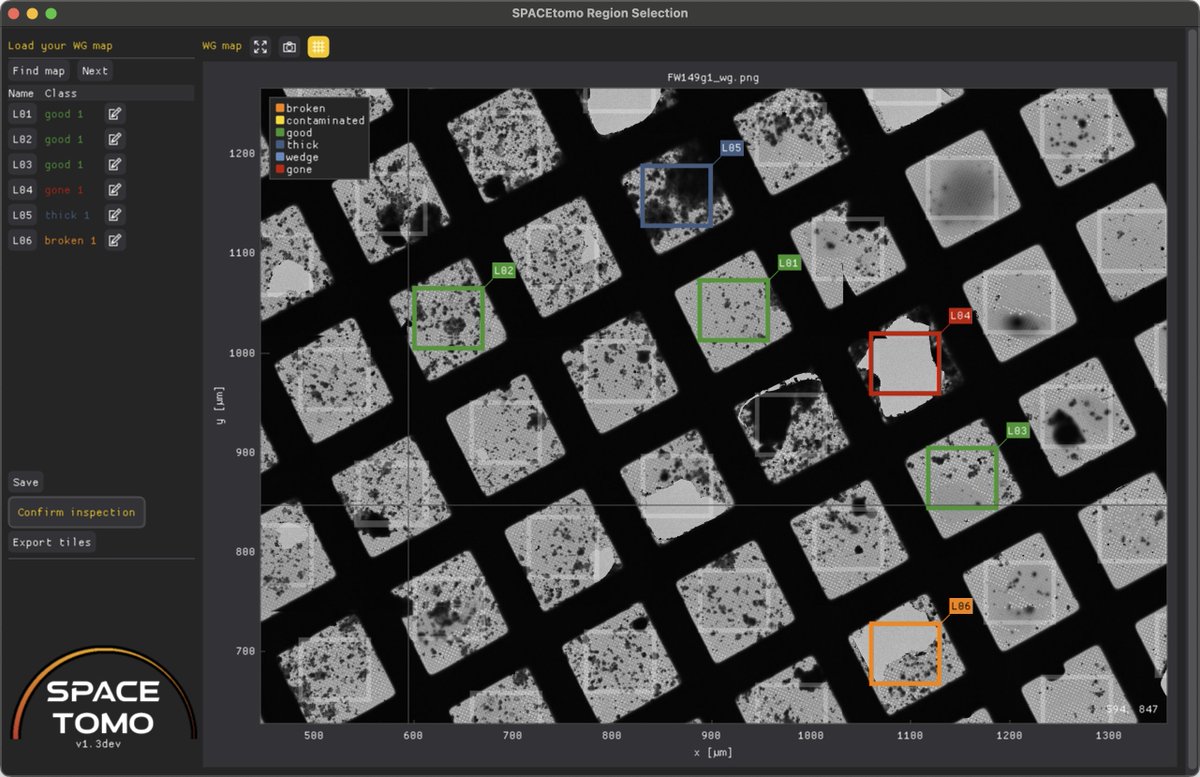
Task: Edit the class of L04
Action: click(x=115, y=190)
